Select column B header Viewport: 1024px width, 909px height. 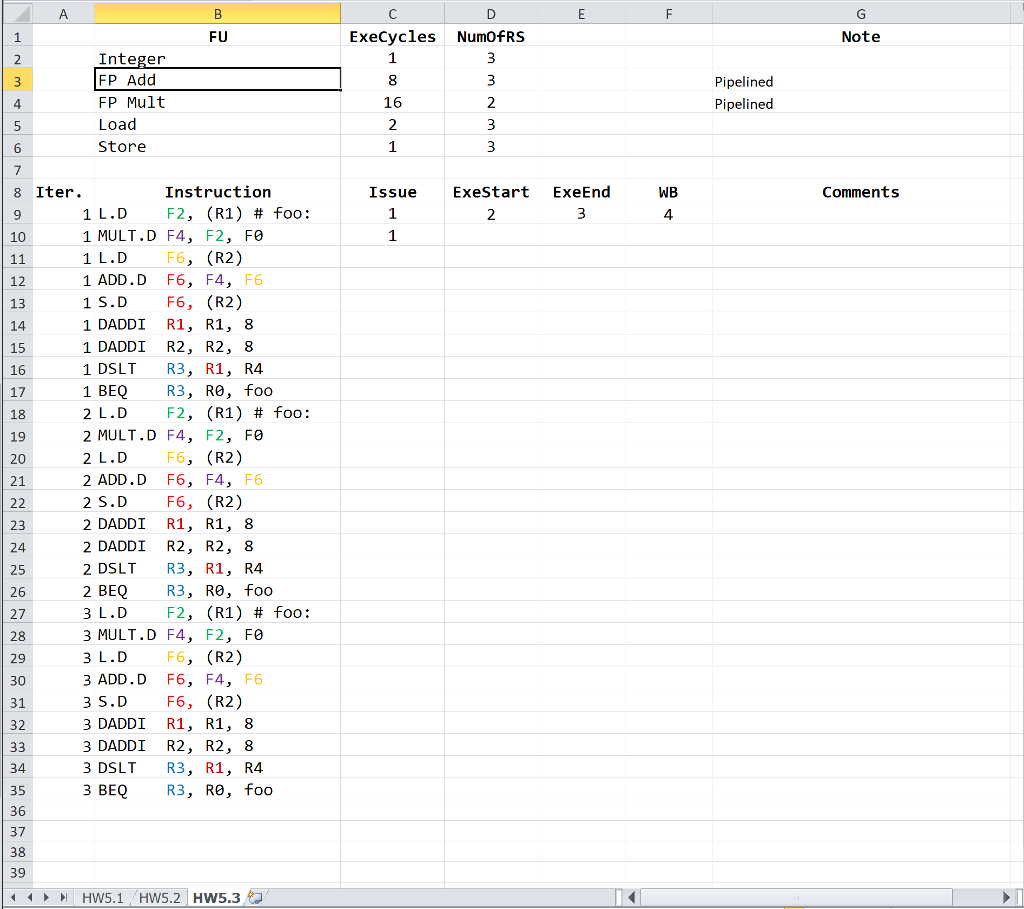click(x=217, y=14)
